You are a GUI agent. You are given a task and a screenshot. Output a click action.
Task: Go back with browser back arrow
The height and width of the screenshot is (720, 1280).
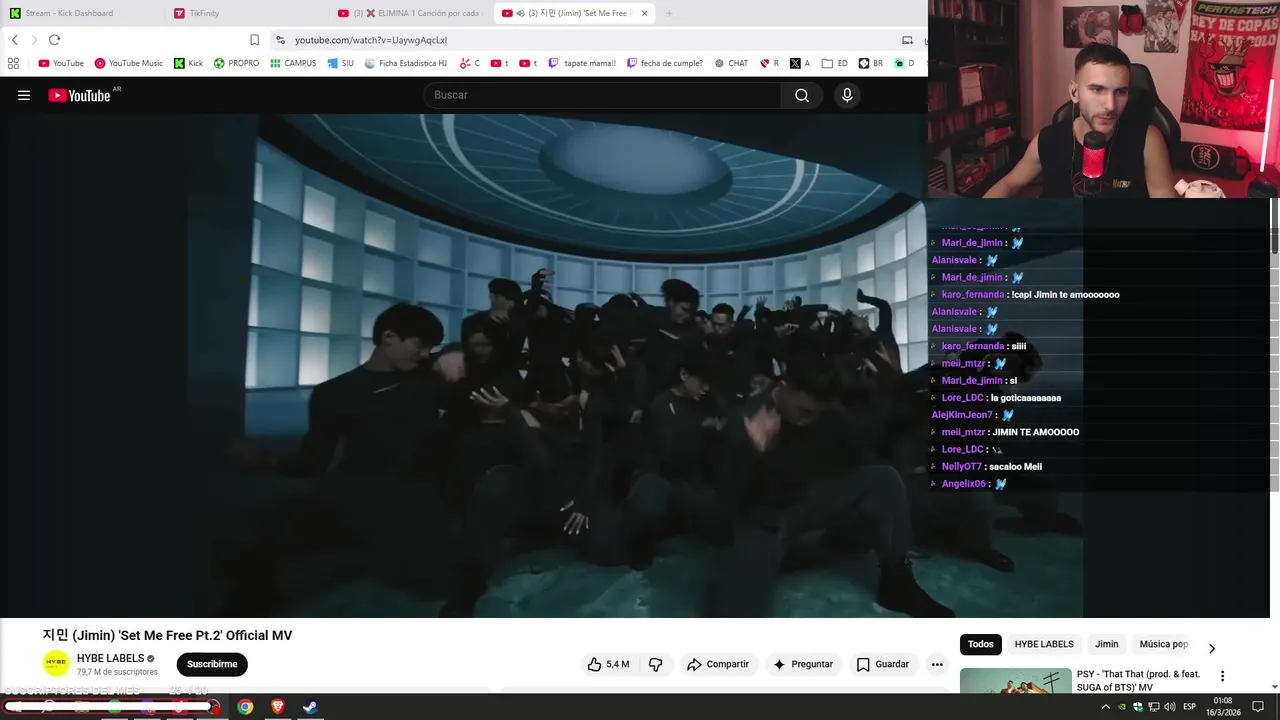click(14, 40)
